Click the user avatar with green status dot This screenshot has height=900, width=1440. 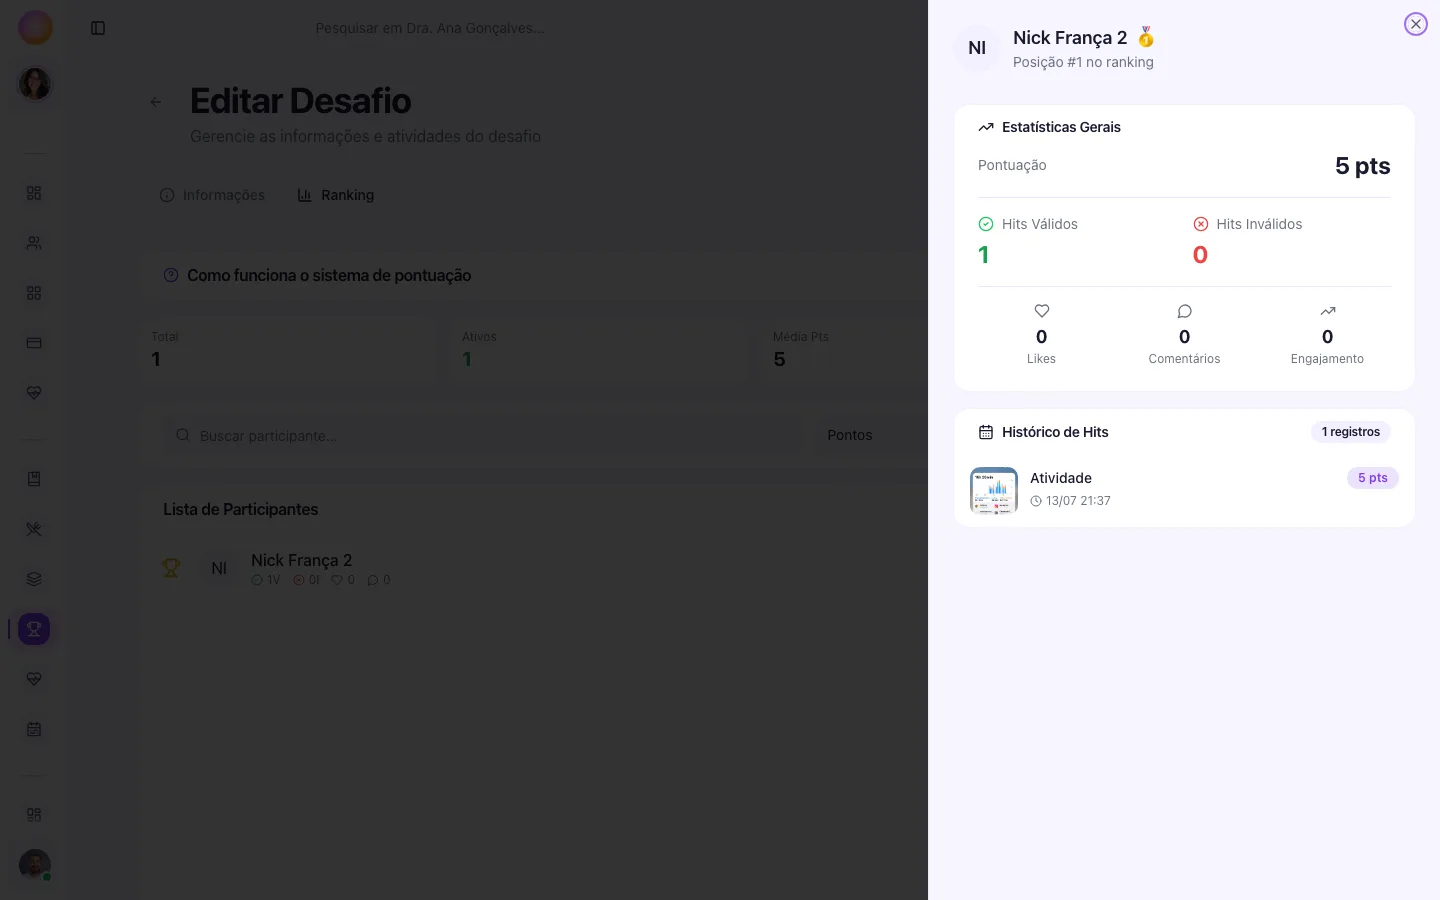pyautogui.click(x=35, y=865)
